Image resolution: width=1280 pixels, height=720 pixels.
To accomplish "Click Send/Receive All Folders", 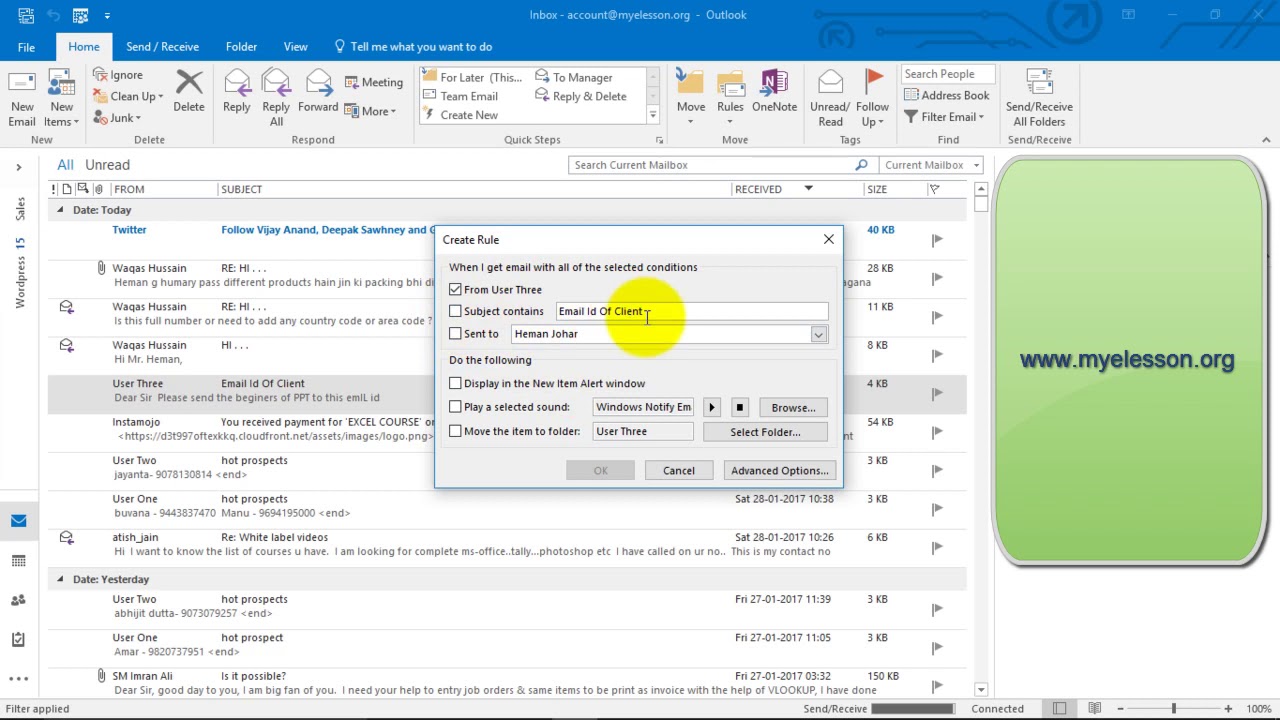I will point(1039,98).
